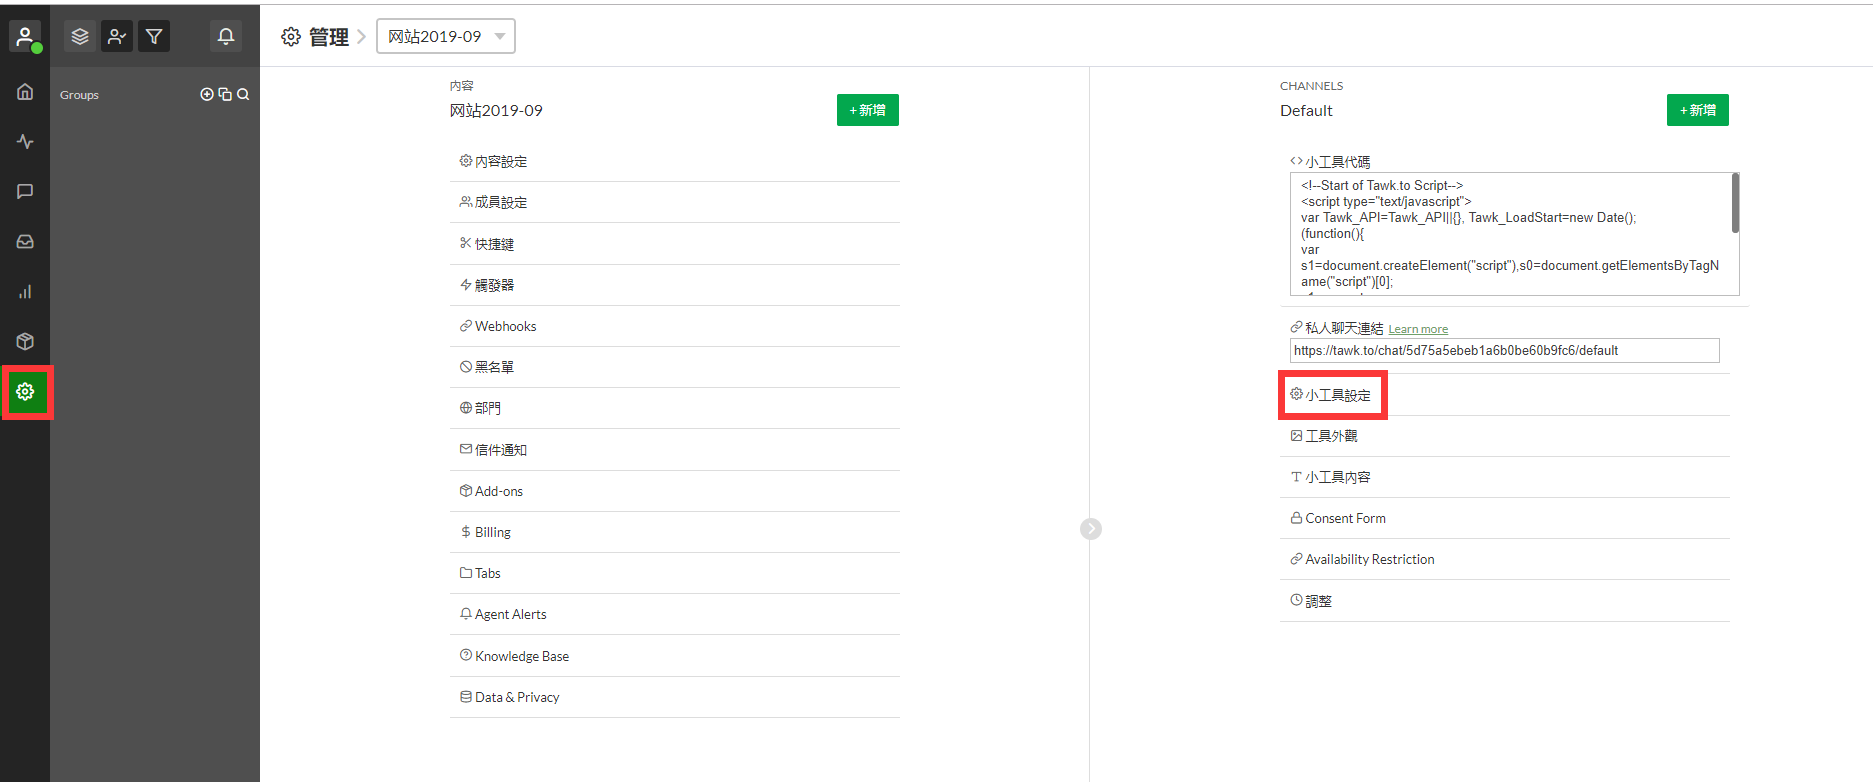Image resolution: width=1873 pixels, height=782 pixels.
Task: Click the green 新增 button under CHANNELS
Action: [x=1697, y=110]
